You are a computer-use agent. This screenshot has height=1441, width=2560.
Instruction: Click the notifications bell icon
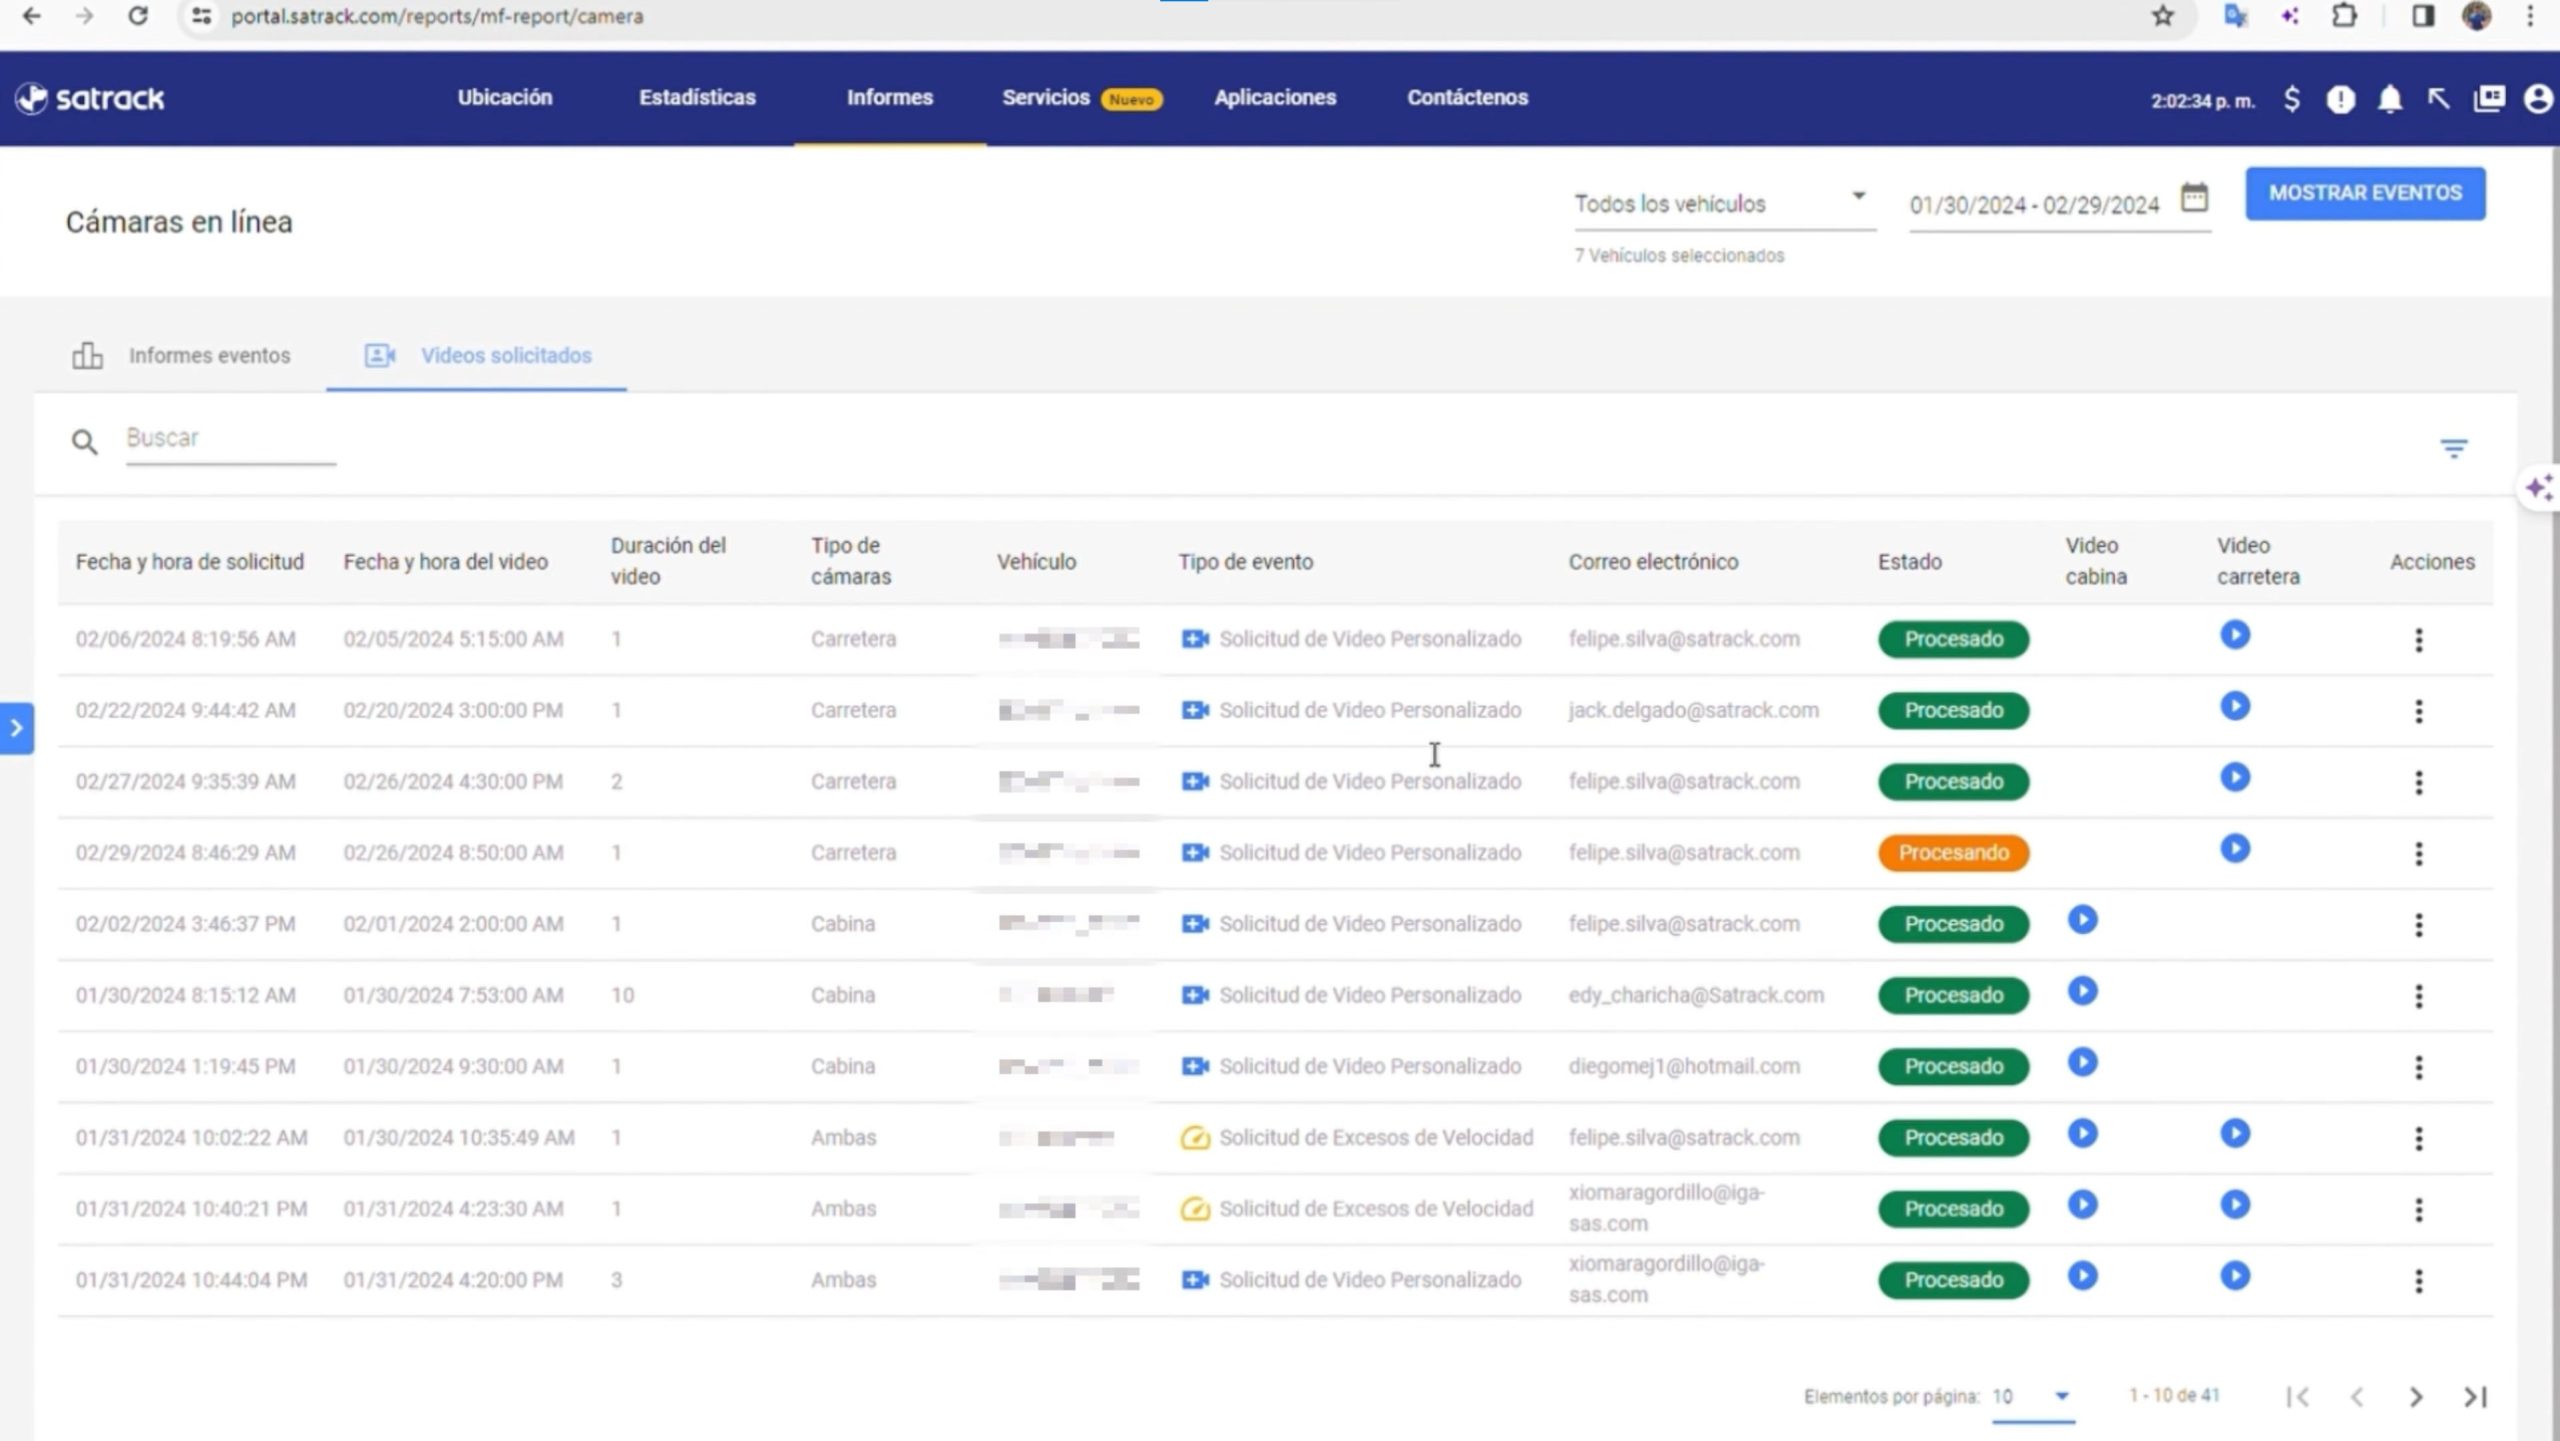pos(2389,99)
